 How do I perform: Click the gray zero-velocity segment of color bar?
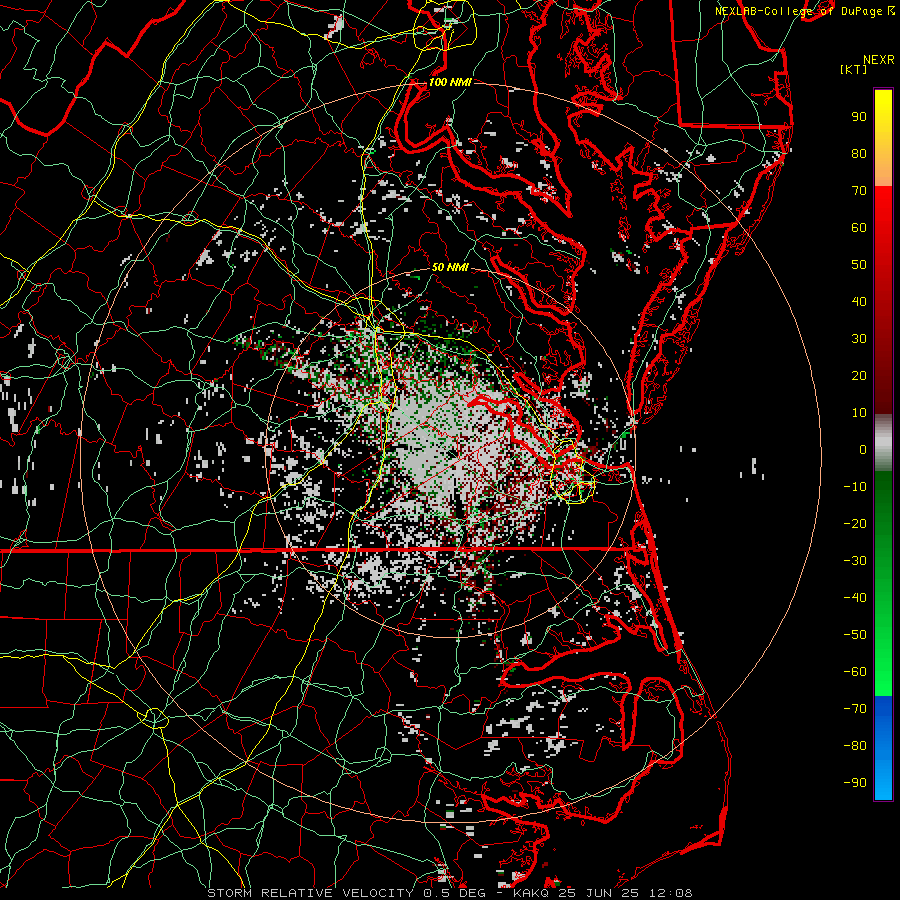(x=883, y=443)
